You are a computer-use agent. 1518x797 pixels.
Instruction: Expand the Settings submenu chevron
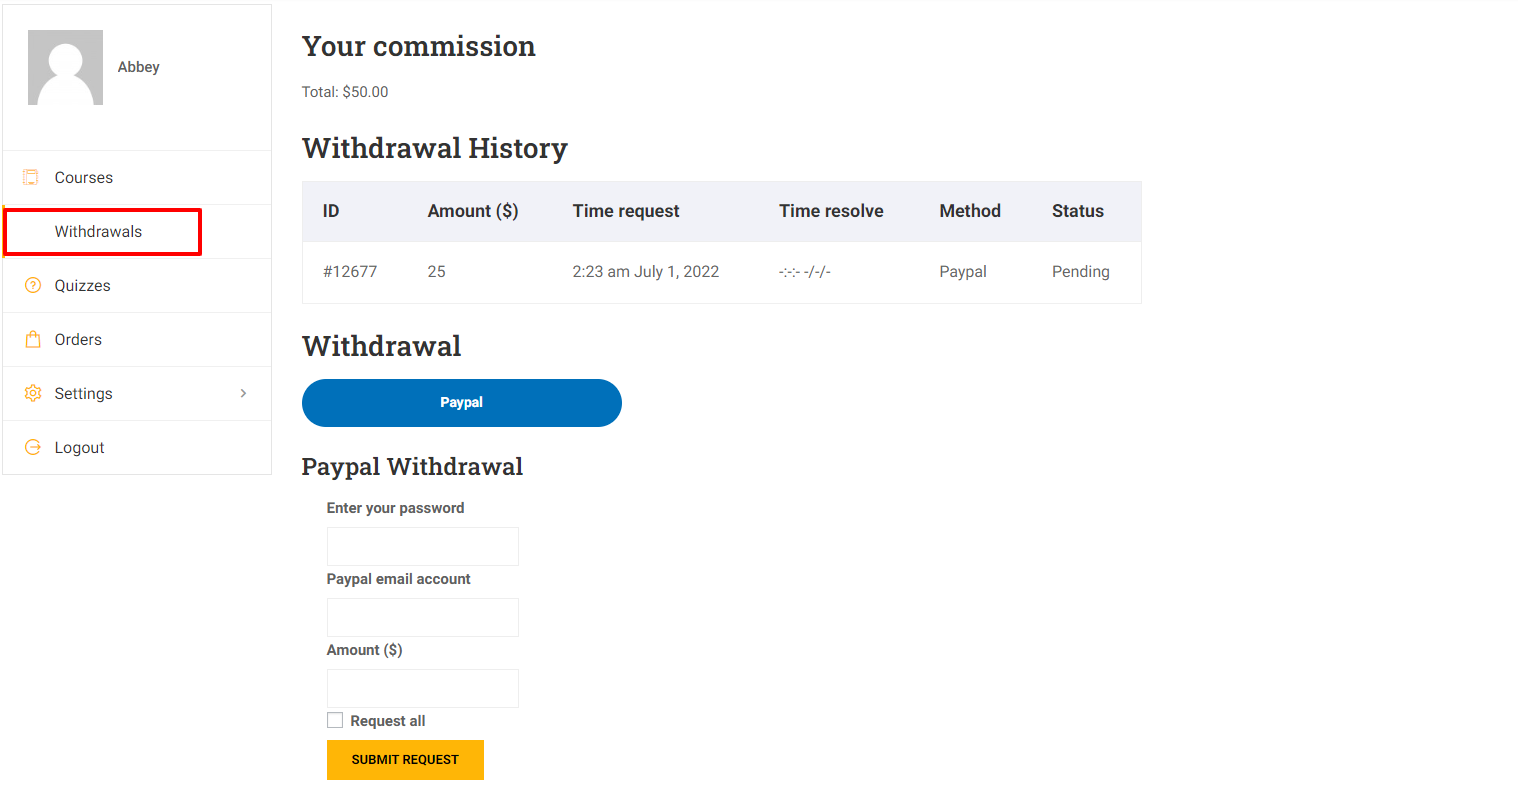243,393
